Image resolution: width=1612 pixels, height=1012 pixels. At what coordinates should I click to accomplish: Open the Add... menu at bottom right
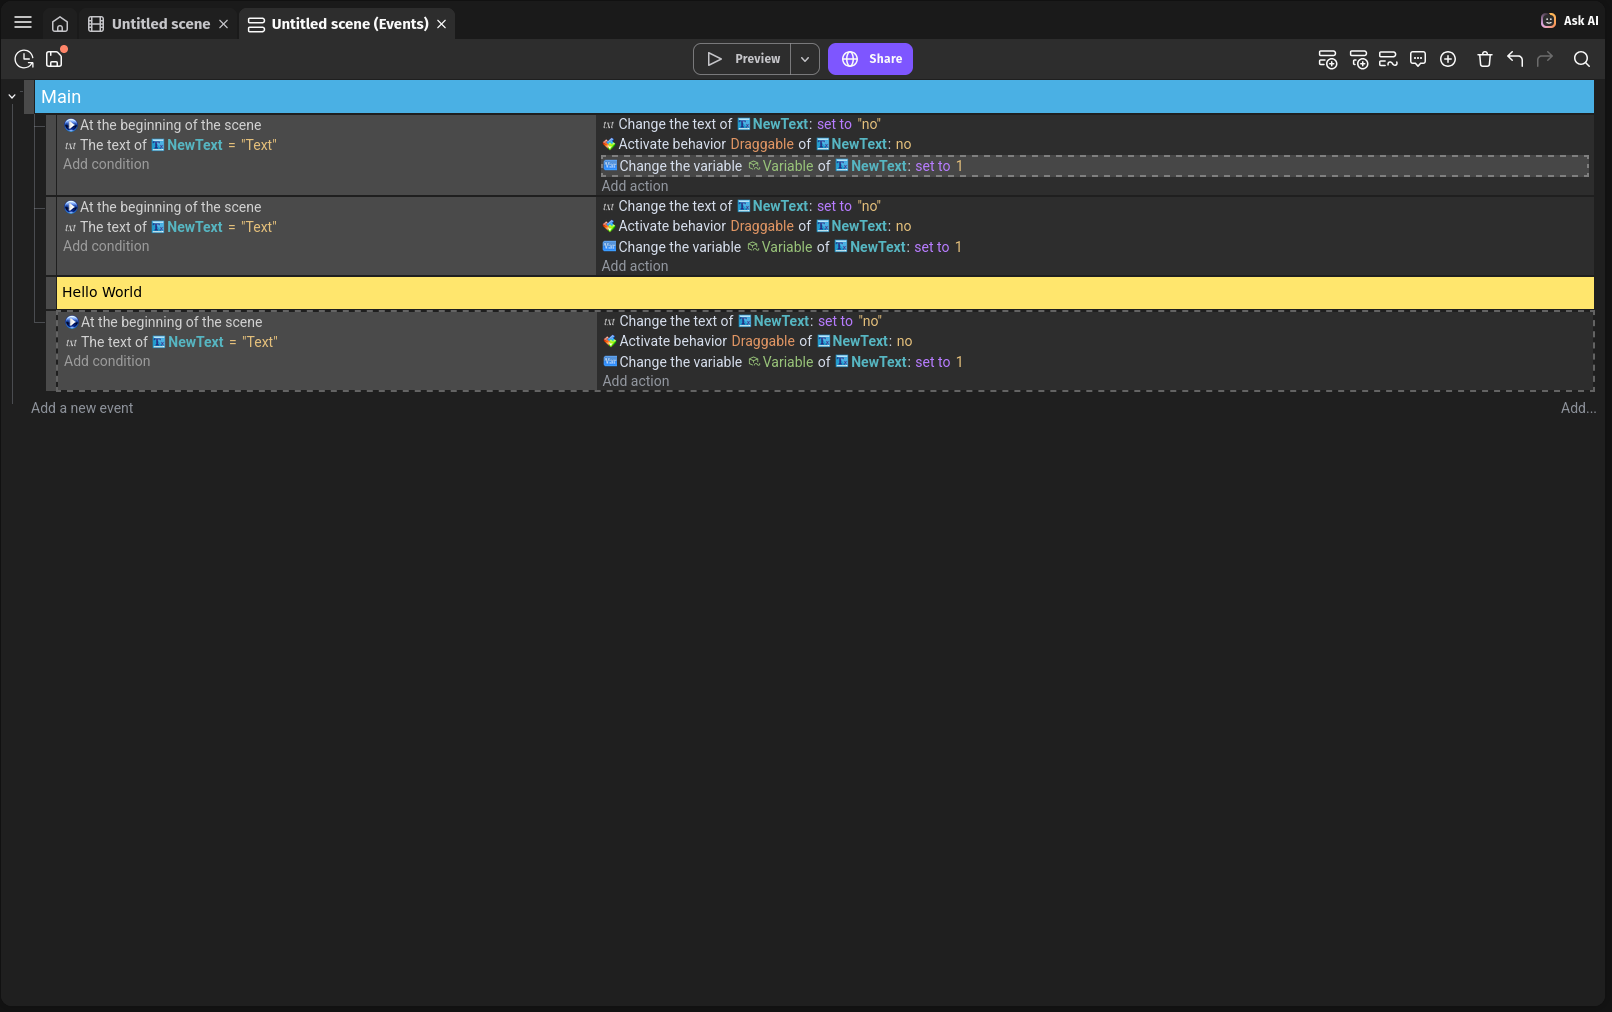point(1577,408)
